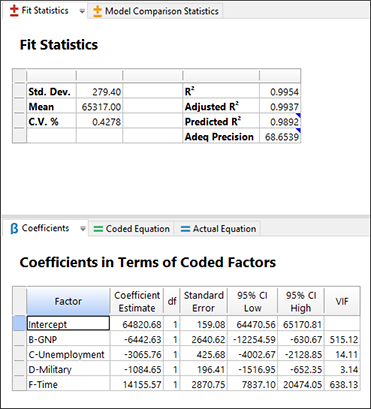Viewport: 371px width, 409px height.
Task: Click the blue beta Coefficients icon
Action: [14, 229]
